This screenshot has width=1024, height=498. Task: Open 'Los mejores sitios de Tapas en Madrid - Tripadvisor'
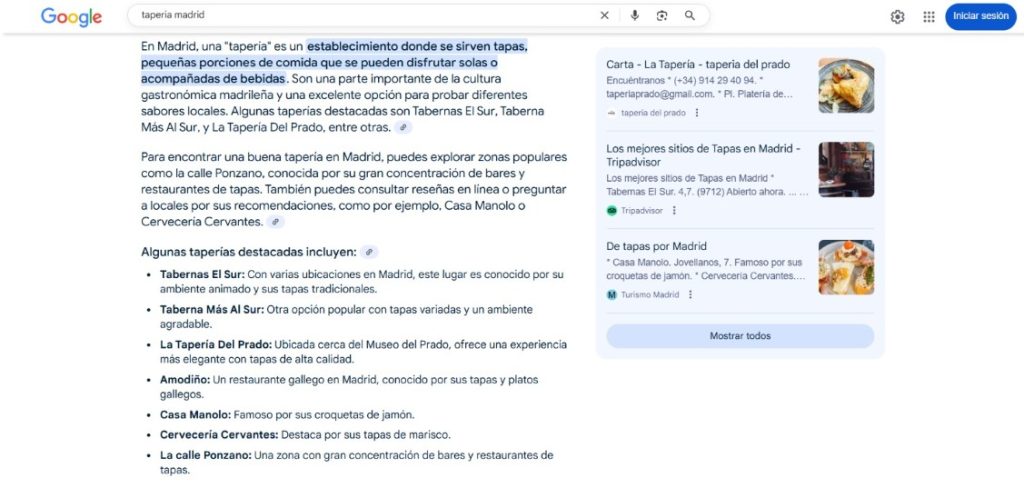pos(703,155)
